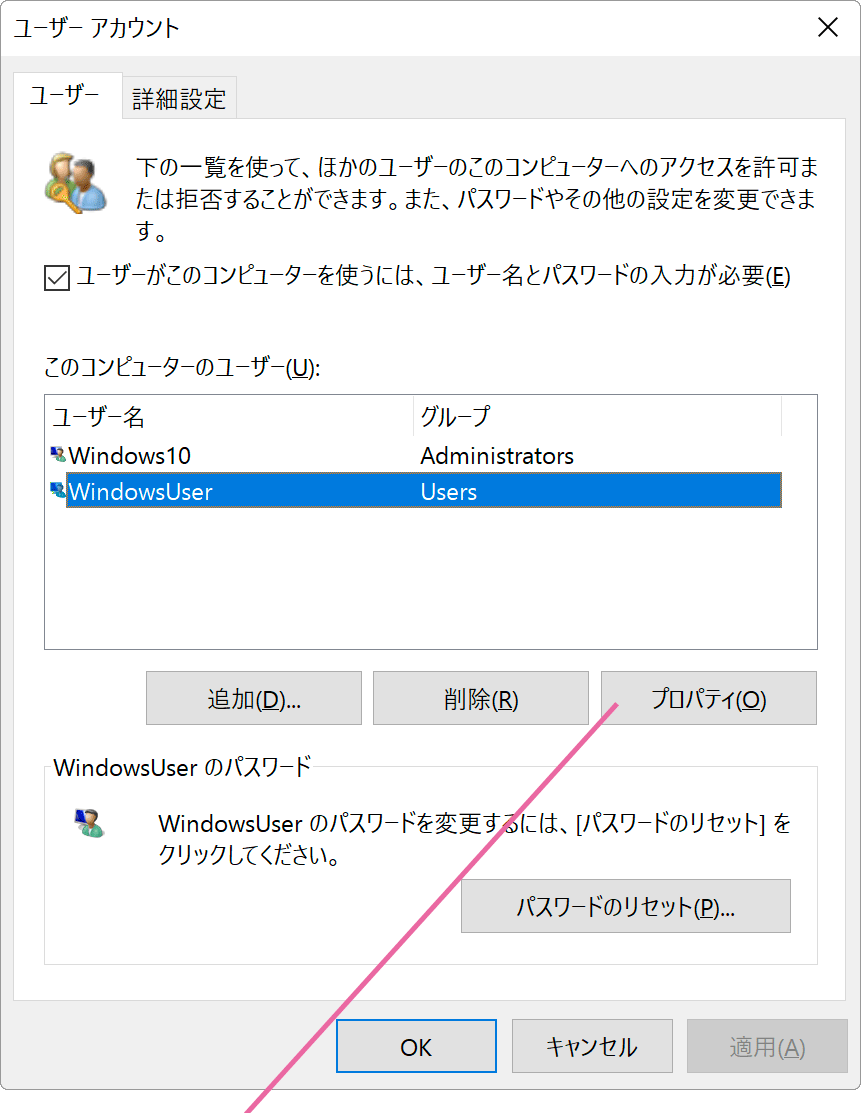This screenshot has height=1113, width=861.
Task: Switch to the ユーザー tab
Action: click(65, 95)
